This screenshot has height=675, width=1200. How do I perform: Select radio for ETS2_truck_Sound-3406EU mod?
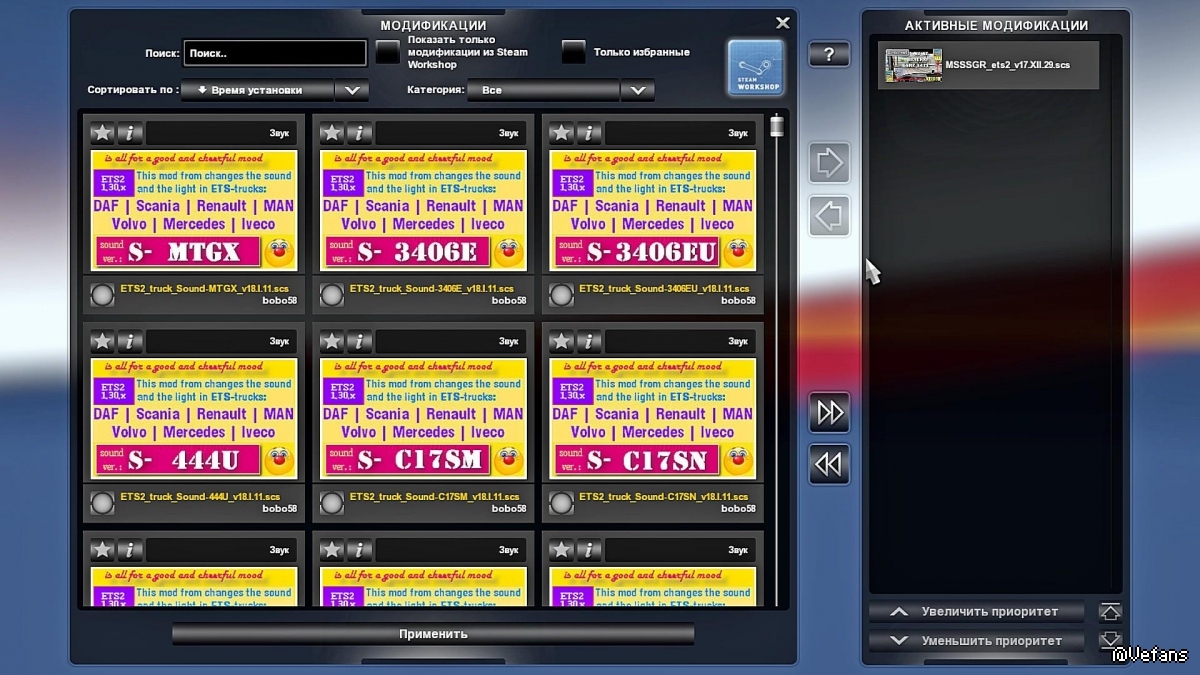click(x=561, y=295)
